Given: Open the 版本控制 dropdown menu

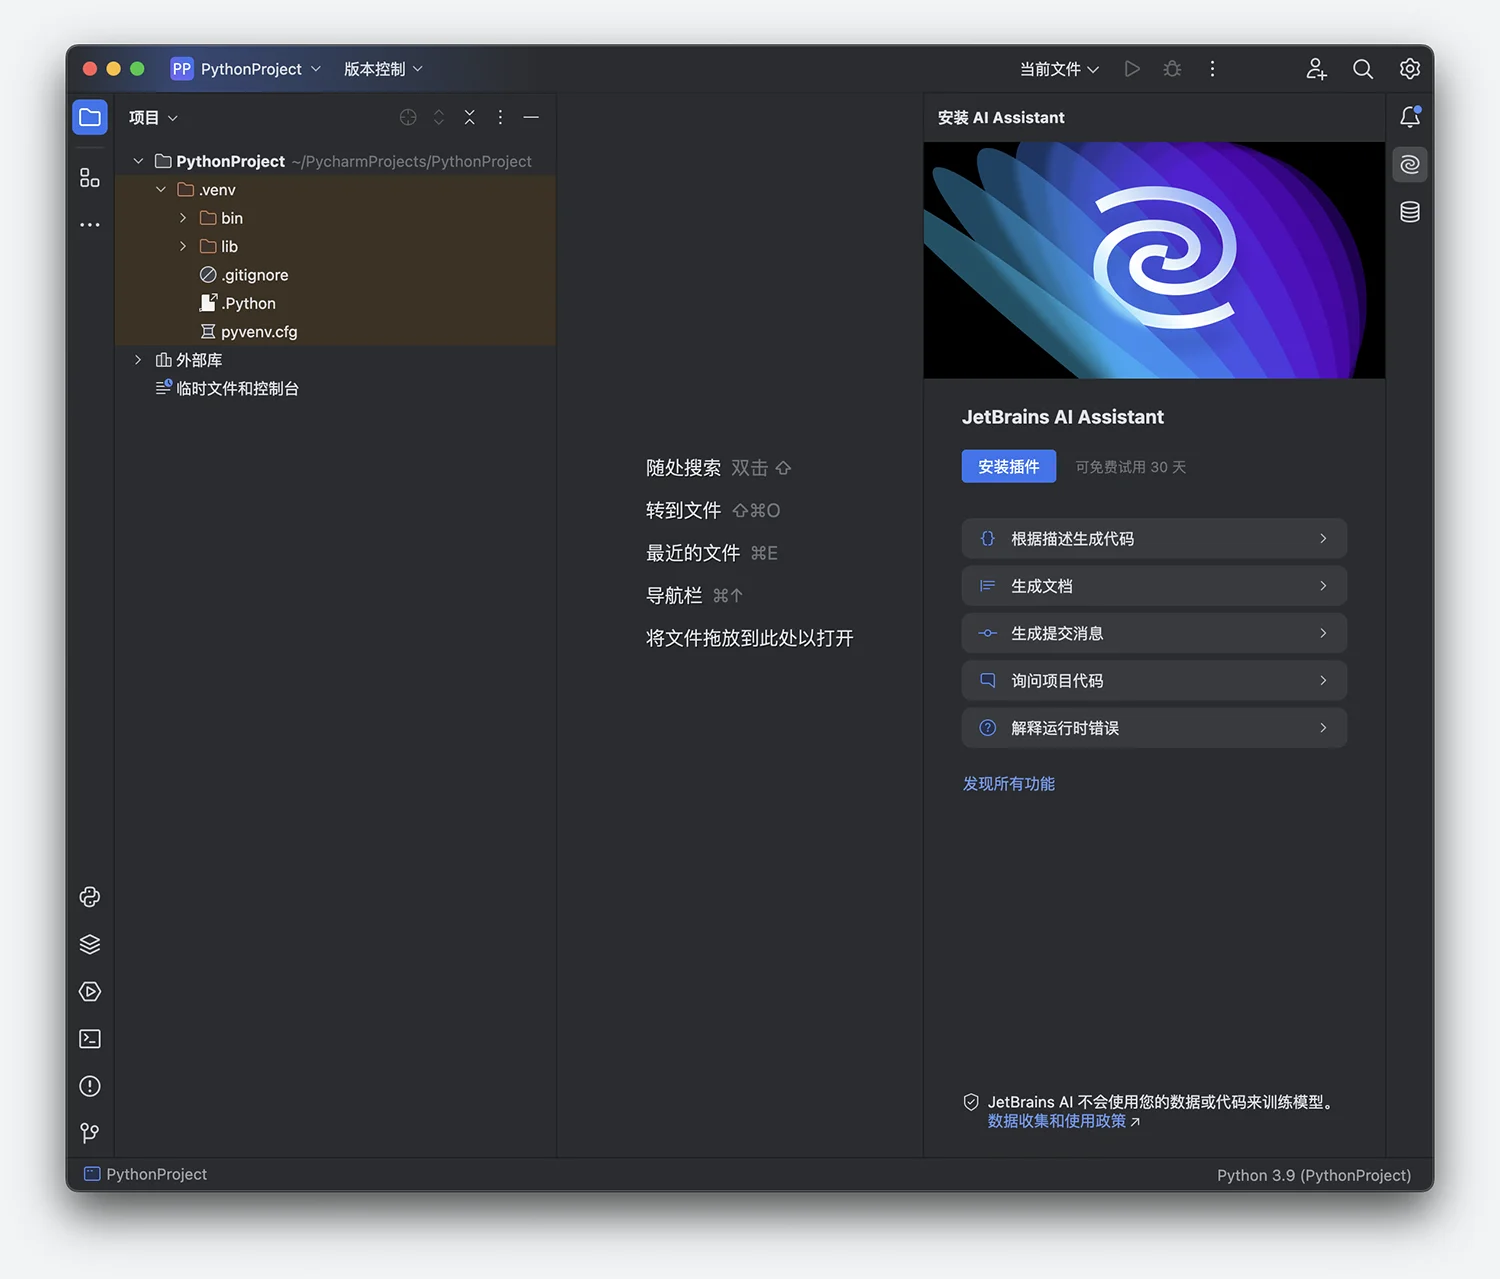Looking at the screenshot, I should (383, 69).
